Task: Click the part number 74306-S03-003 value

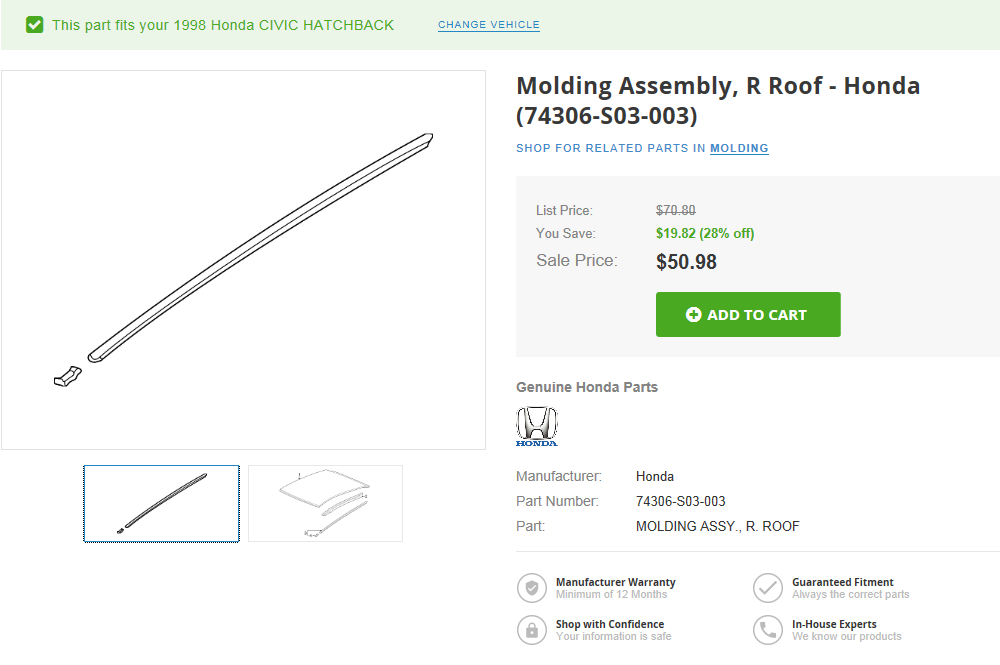Action: (x=681, y=501)
